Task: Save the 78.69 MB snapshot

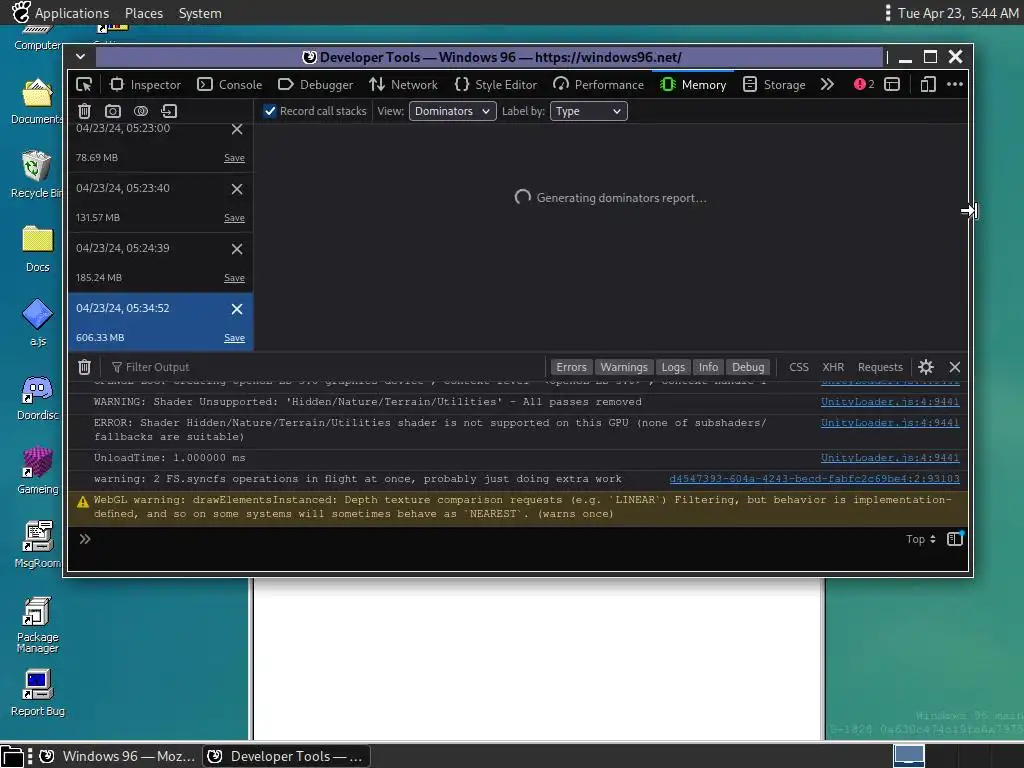Action: pyautogui.click(x=234, y=158)
